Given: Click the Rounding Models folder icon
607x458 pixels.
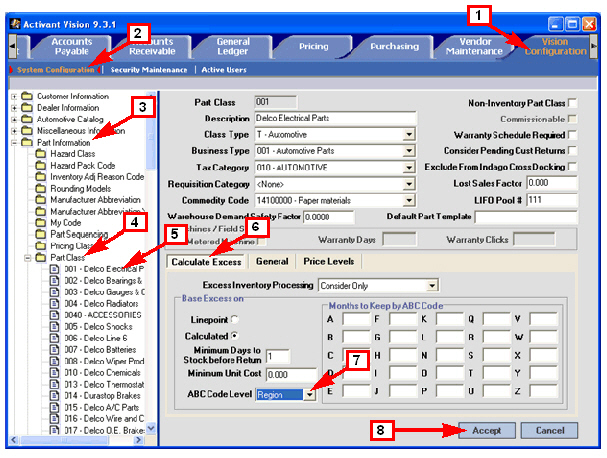Looking at the screenshot, I should click(x=41, y=188).
